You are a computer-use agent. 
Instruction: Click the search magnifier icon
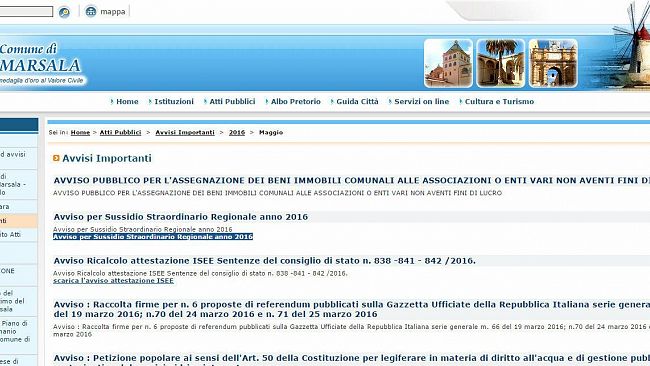point(64,12)
